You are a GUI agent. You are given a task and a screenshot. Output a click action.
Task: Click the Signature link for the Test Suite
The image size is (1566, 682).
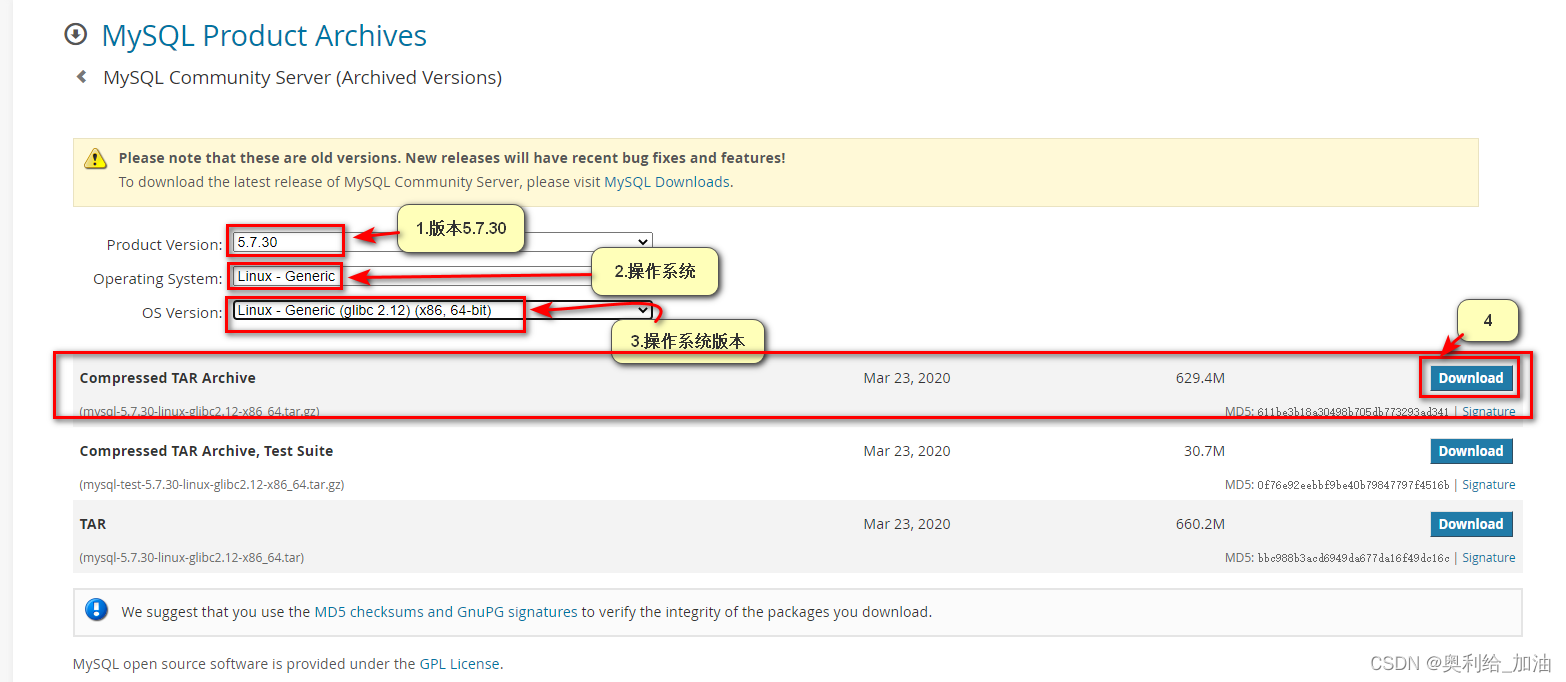point(1488,484)
